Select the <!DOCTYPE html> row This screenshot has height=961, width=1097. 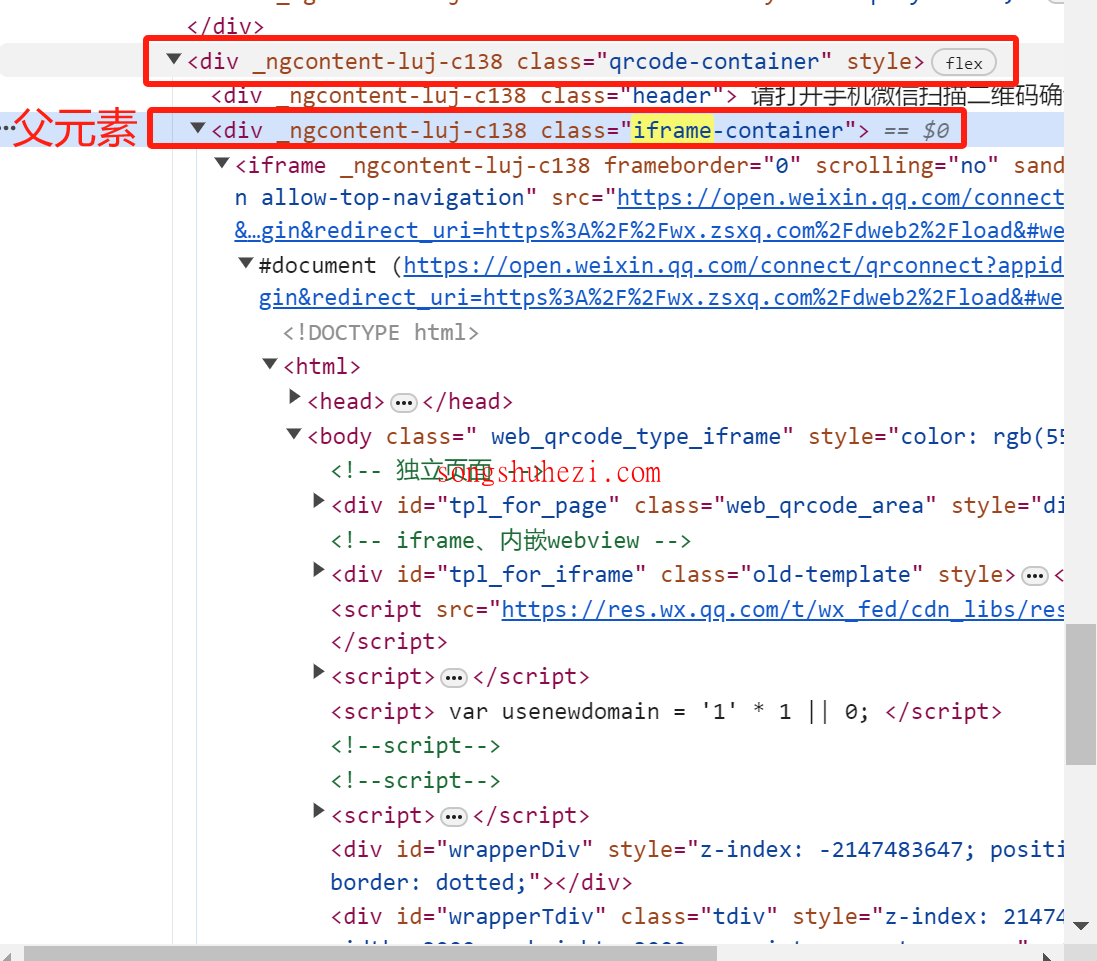[x=381, y=333]
